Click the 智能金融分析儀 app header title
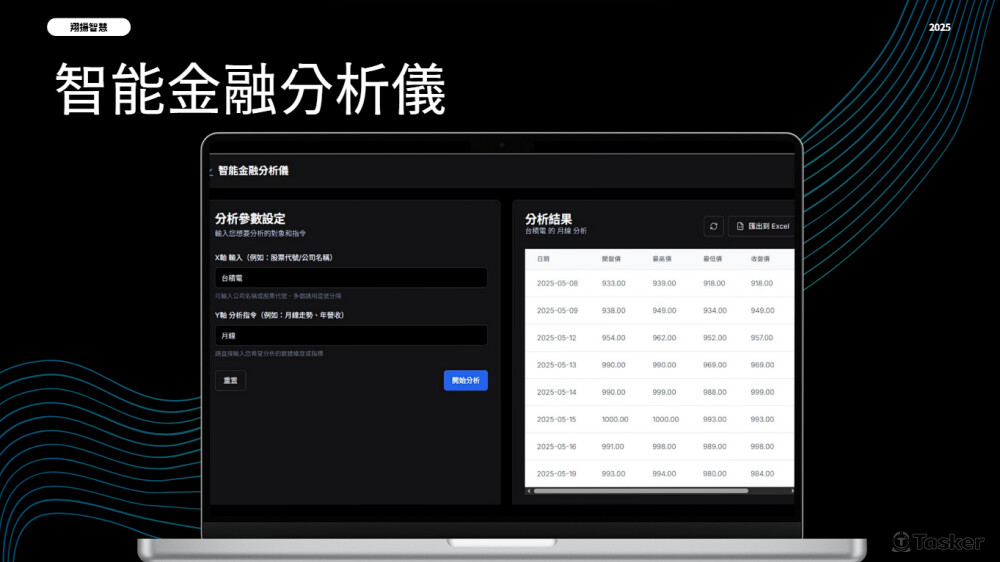This screenshot has width=1000, height=562. point(253,170)
